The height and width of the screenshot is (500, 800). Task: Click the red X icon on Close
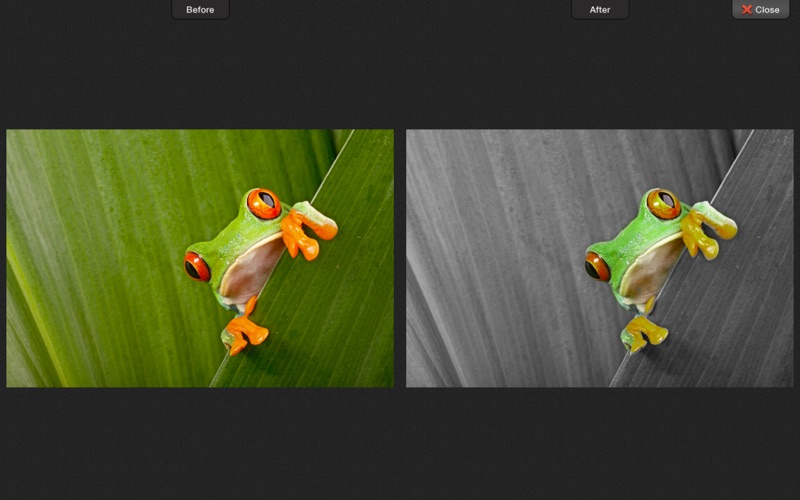pyautogui.click(x=747, y=10)
